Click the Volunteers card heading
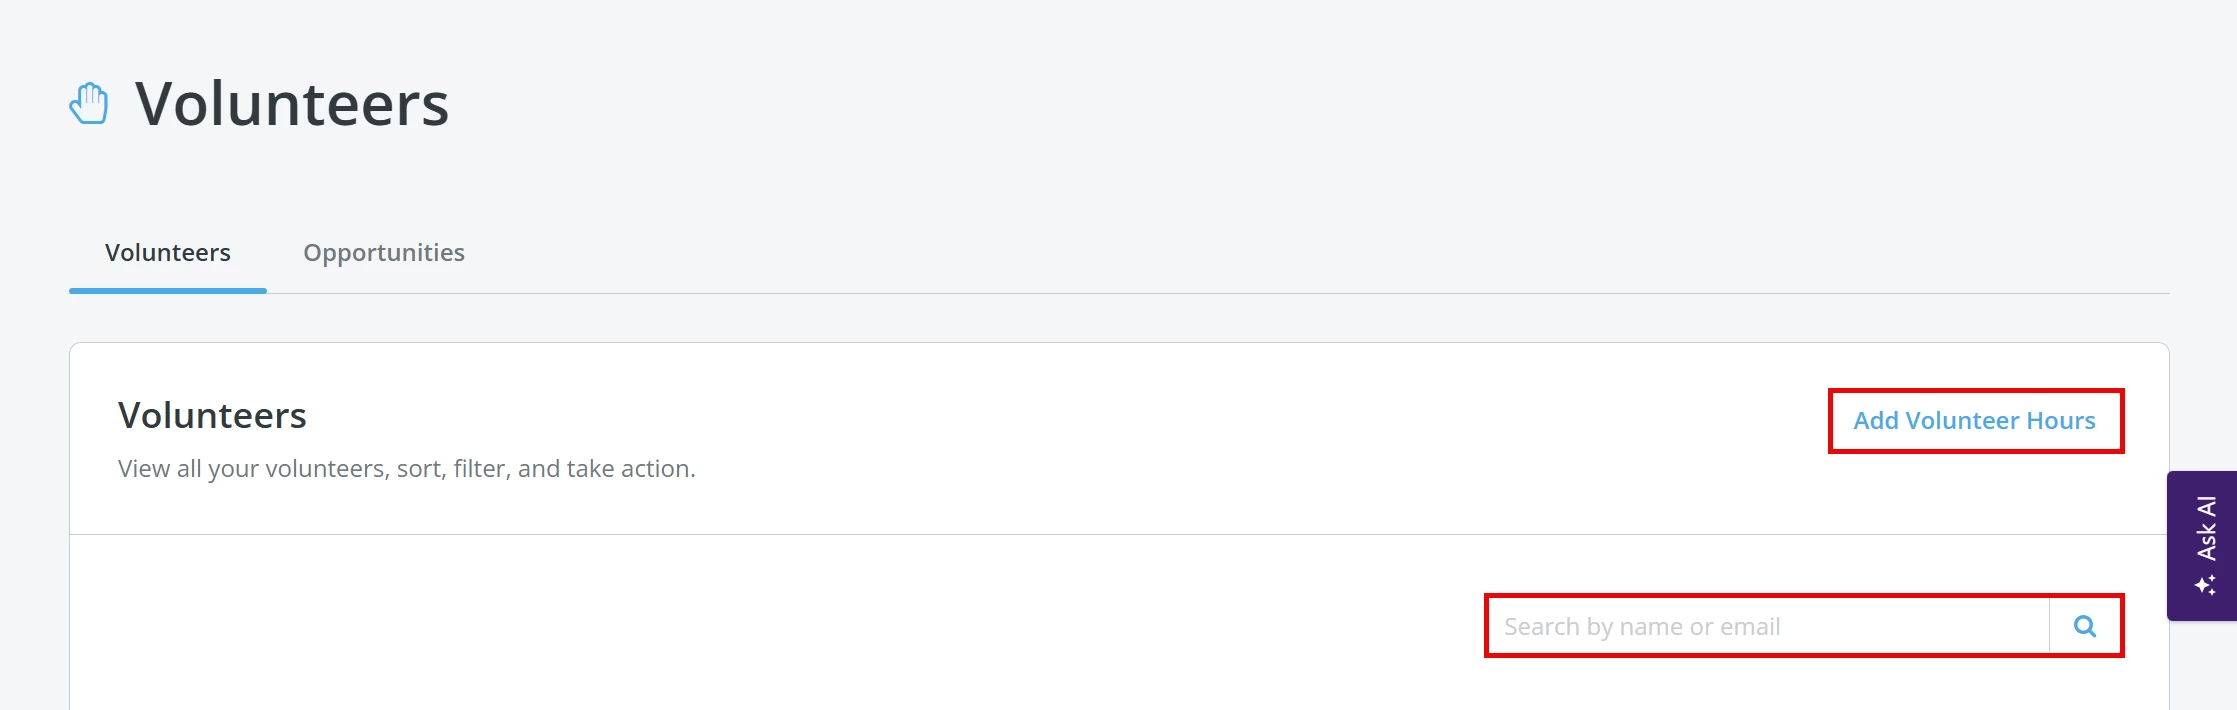2237x710 pixels. point(212,415)
